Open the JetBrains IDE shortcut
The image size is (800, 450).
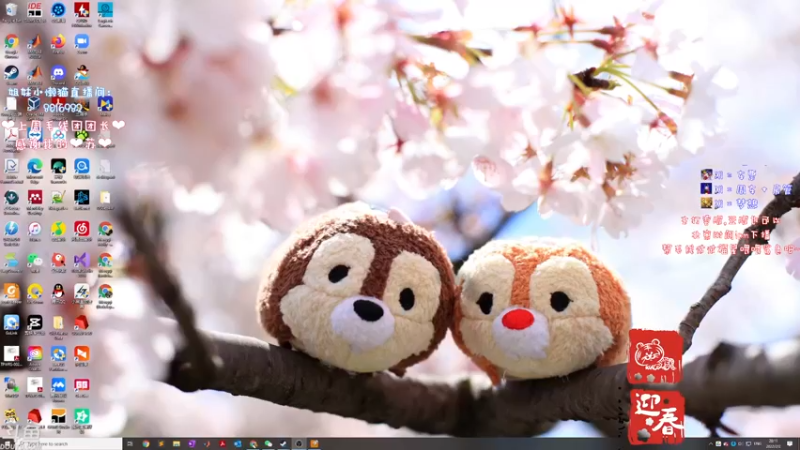pos(35,10)
